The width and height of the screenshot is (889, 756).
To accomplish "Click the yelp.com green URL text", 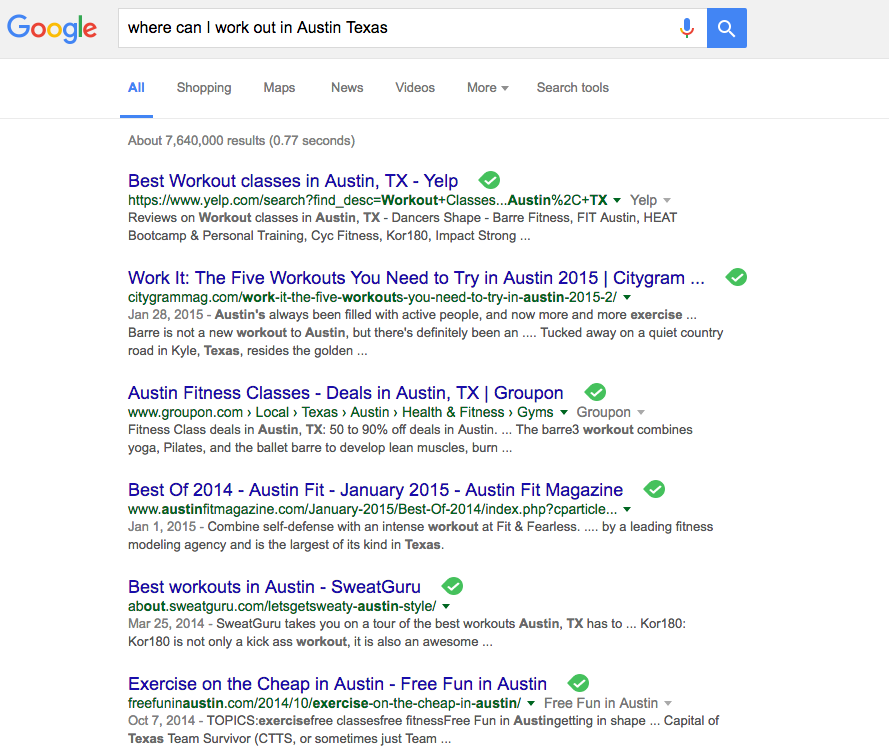I will pos(367,200).
